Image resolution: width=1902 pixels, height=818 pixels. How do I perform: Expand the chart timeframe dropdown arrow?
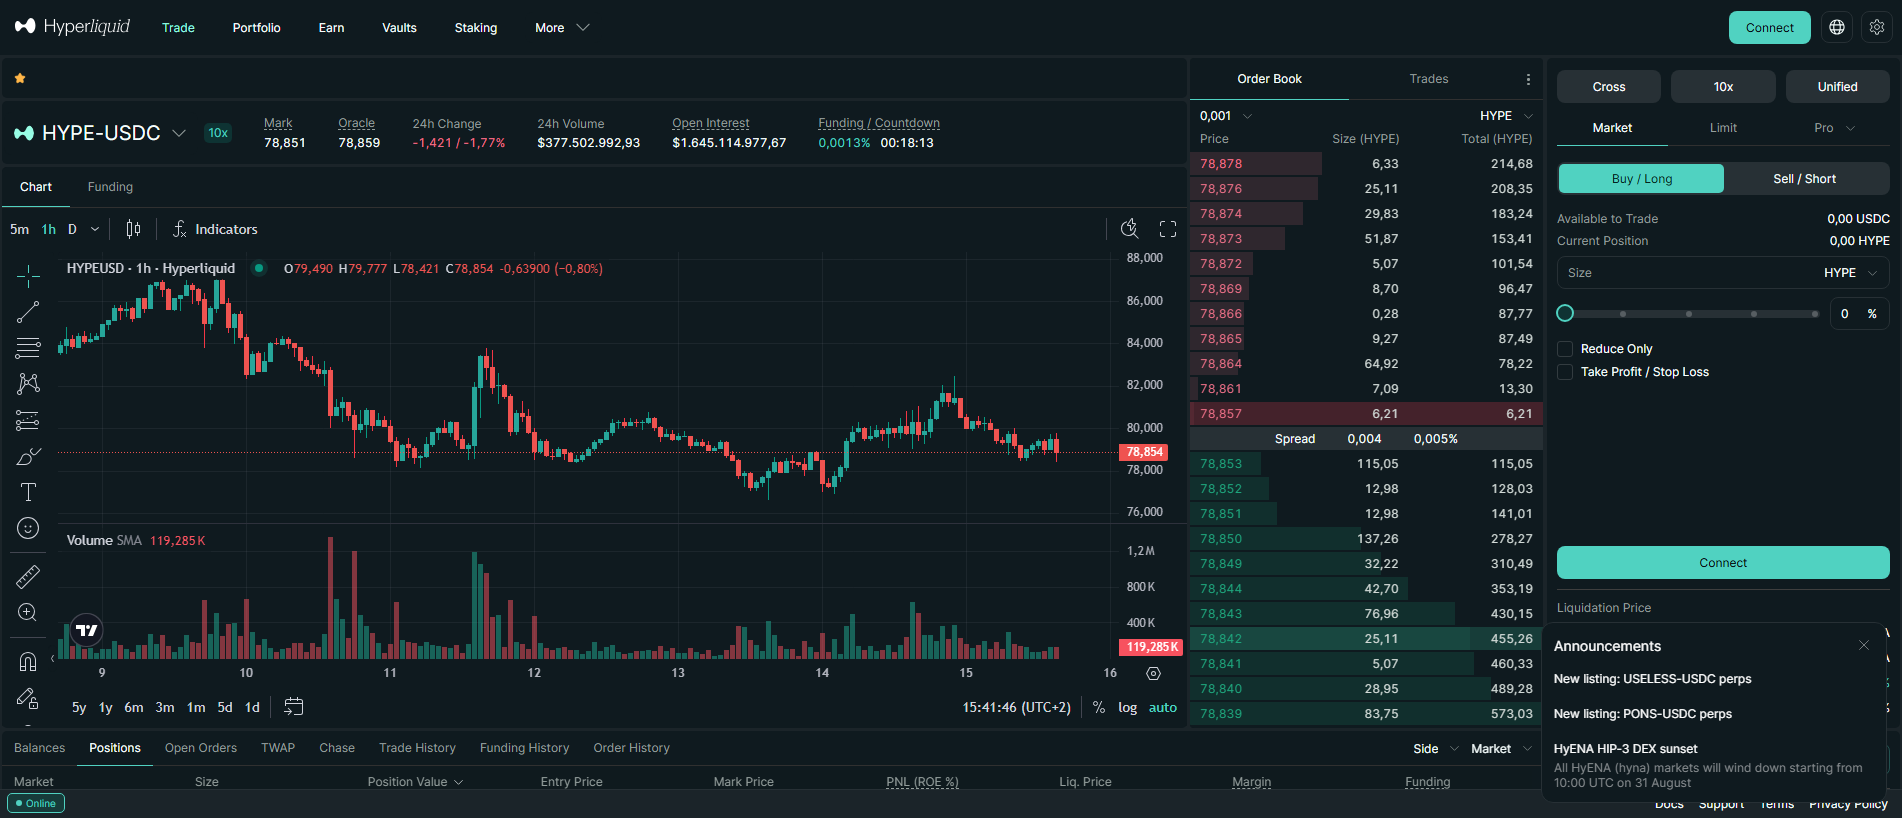[x=95, y=229]
